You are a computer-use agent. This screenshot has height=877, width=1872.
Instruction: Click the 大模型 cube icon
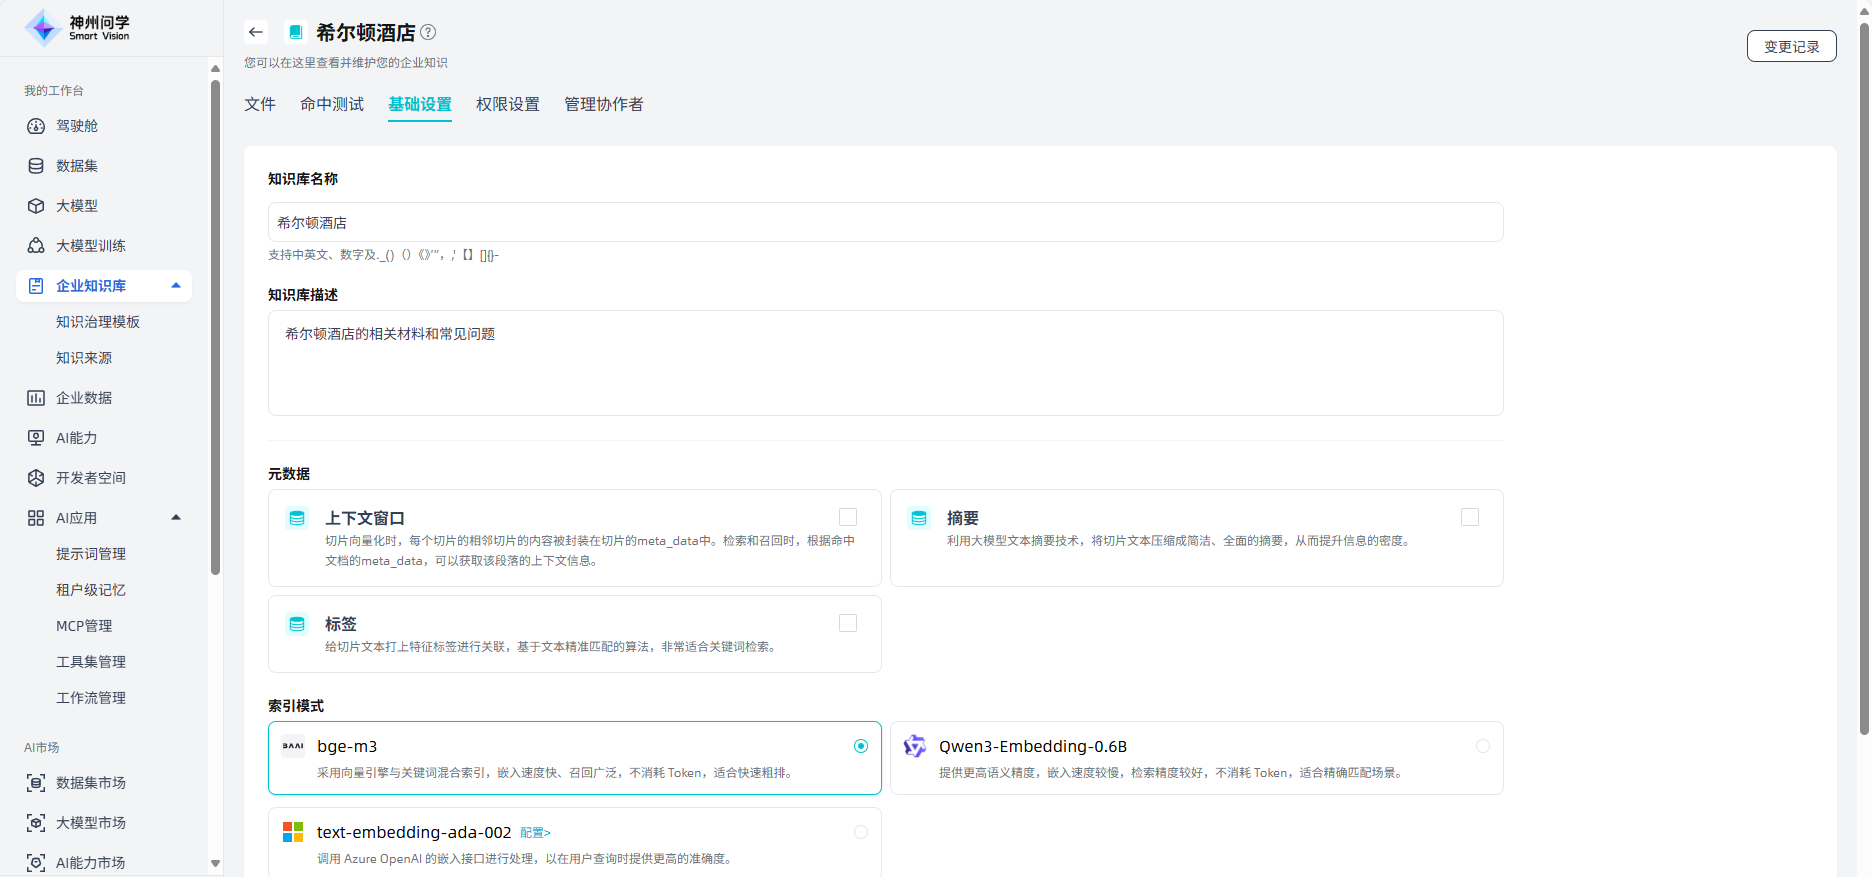coord(36,206)
